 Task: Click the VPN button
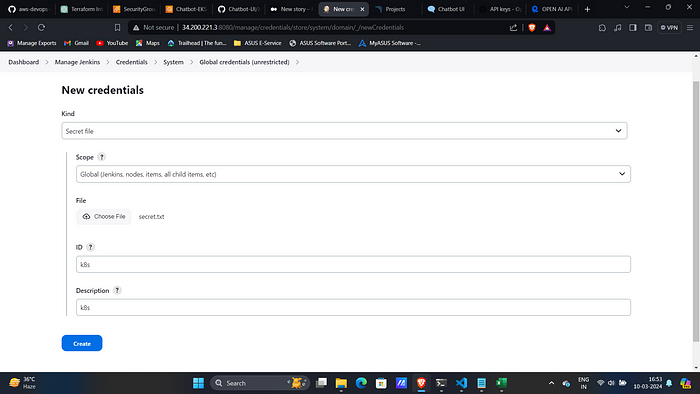point(669,28)
